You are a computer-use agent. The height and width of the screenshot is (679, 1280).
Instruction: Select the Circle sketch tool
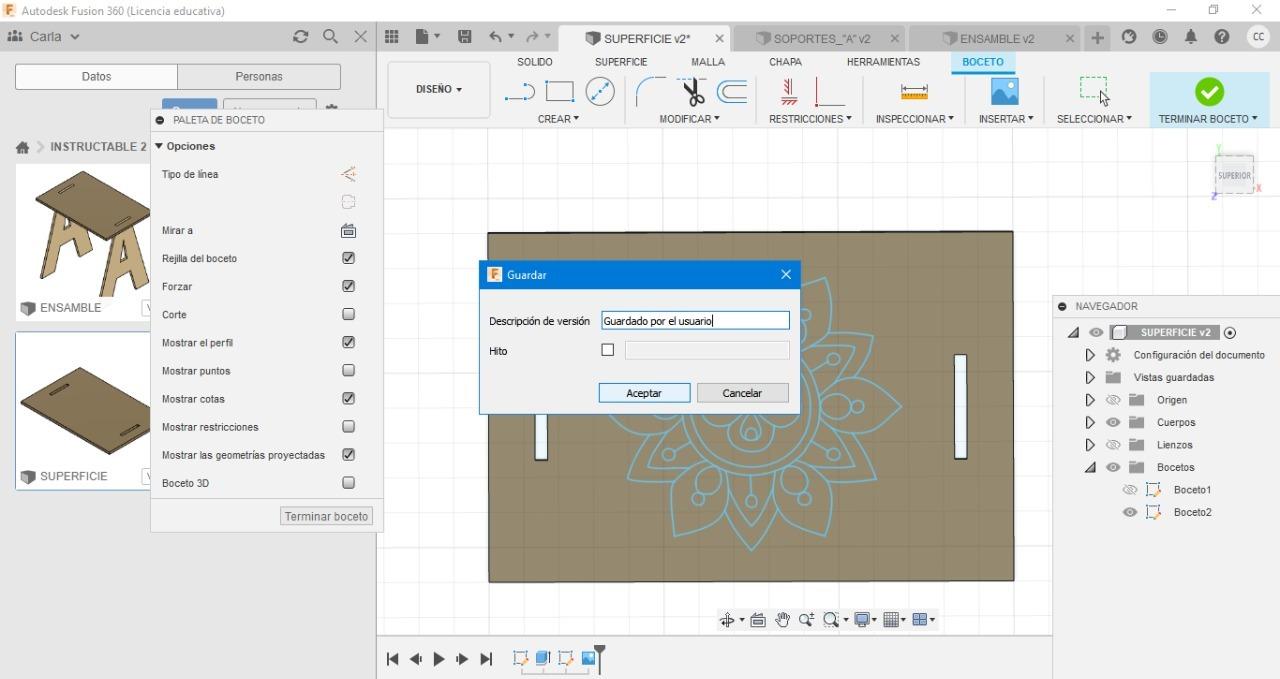pyautogui.click(x=599, y=92)
